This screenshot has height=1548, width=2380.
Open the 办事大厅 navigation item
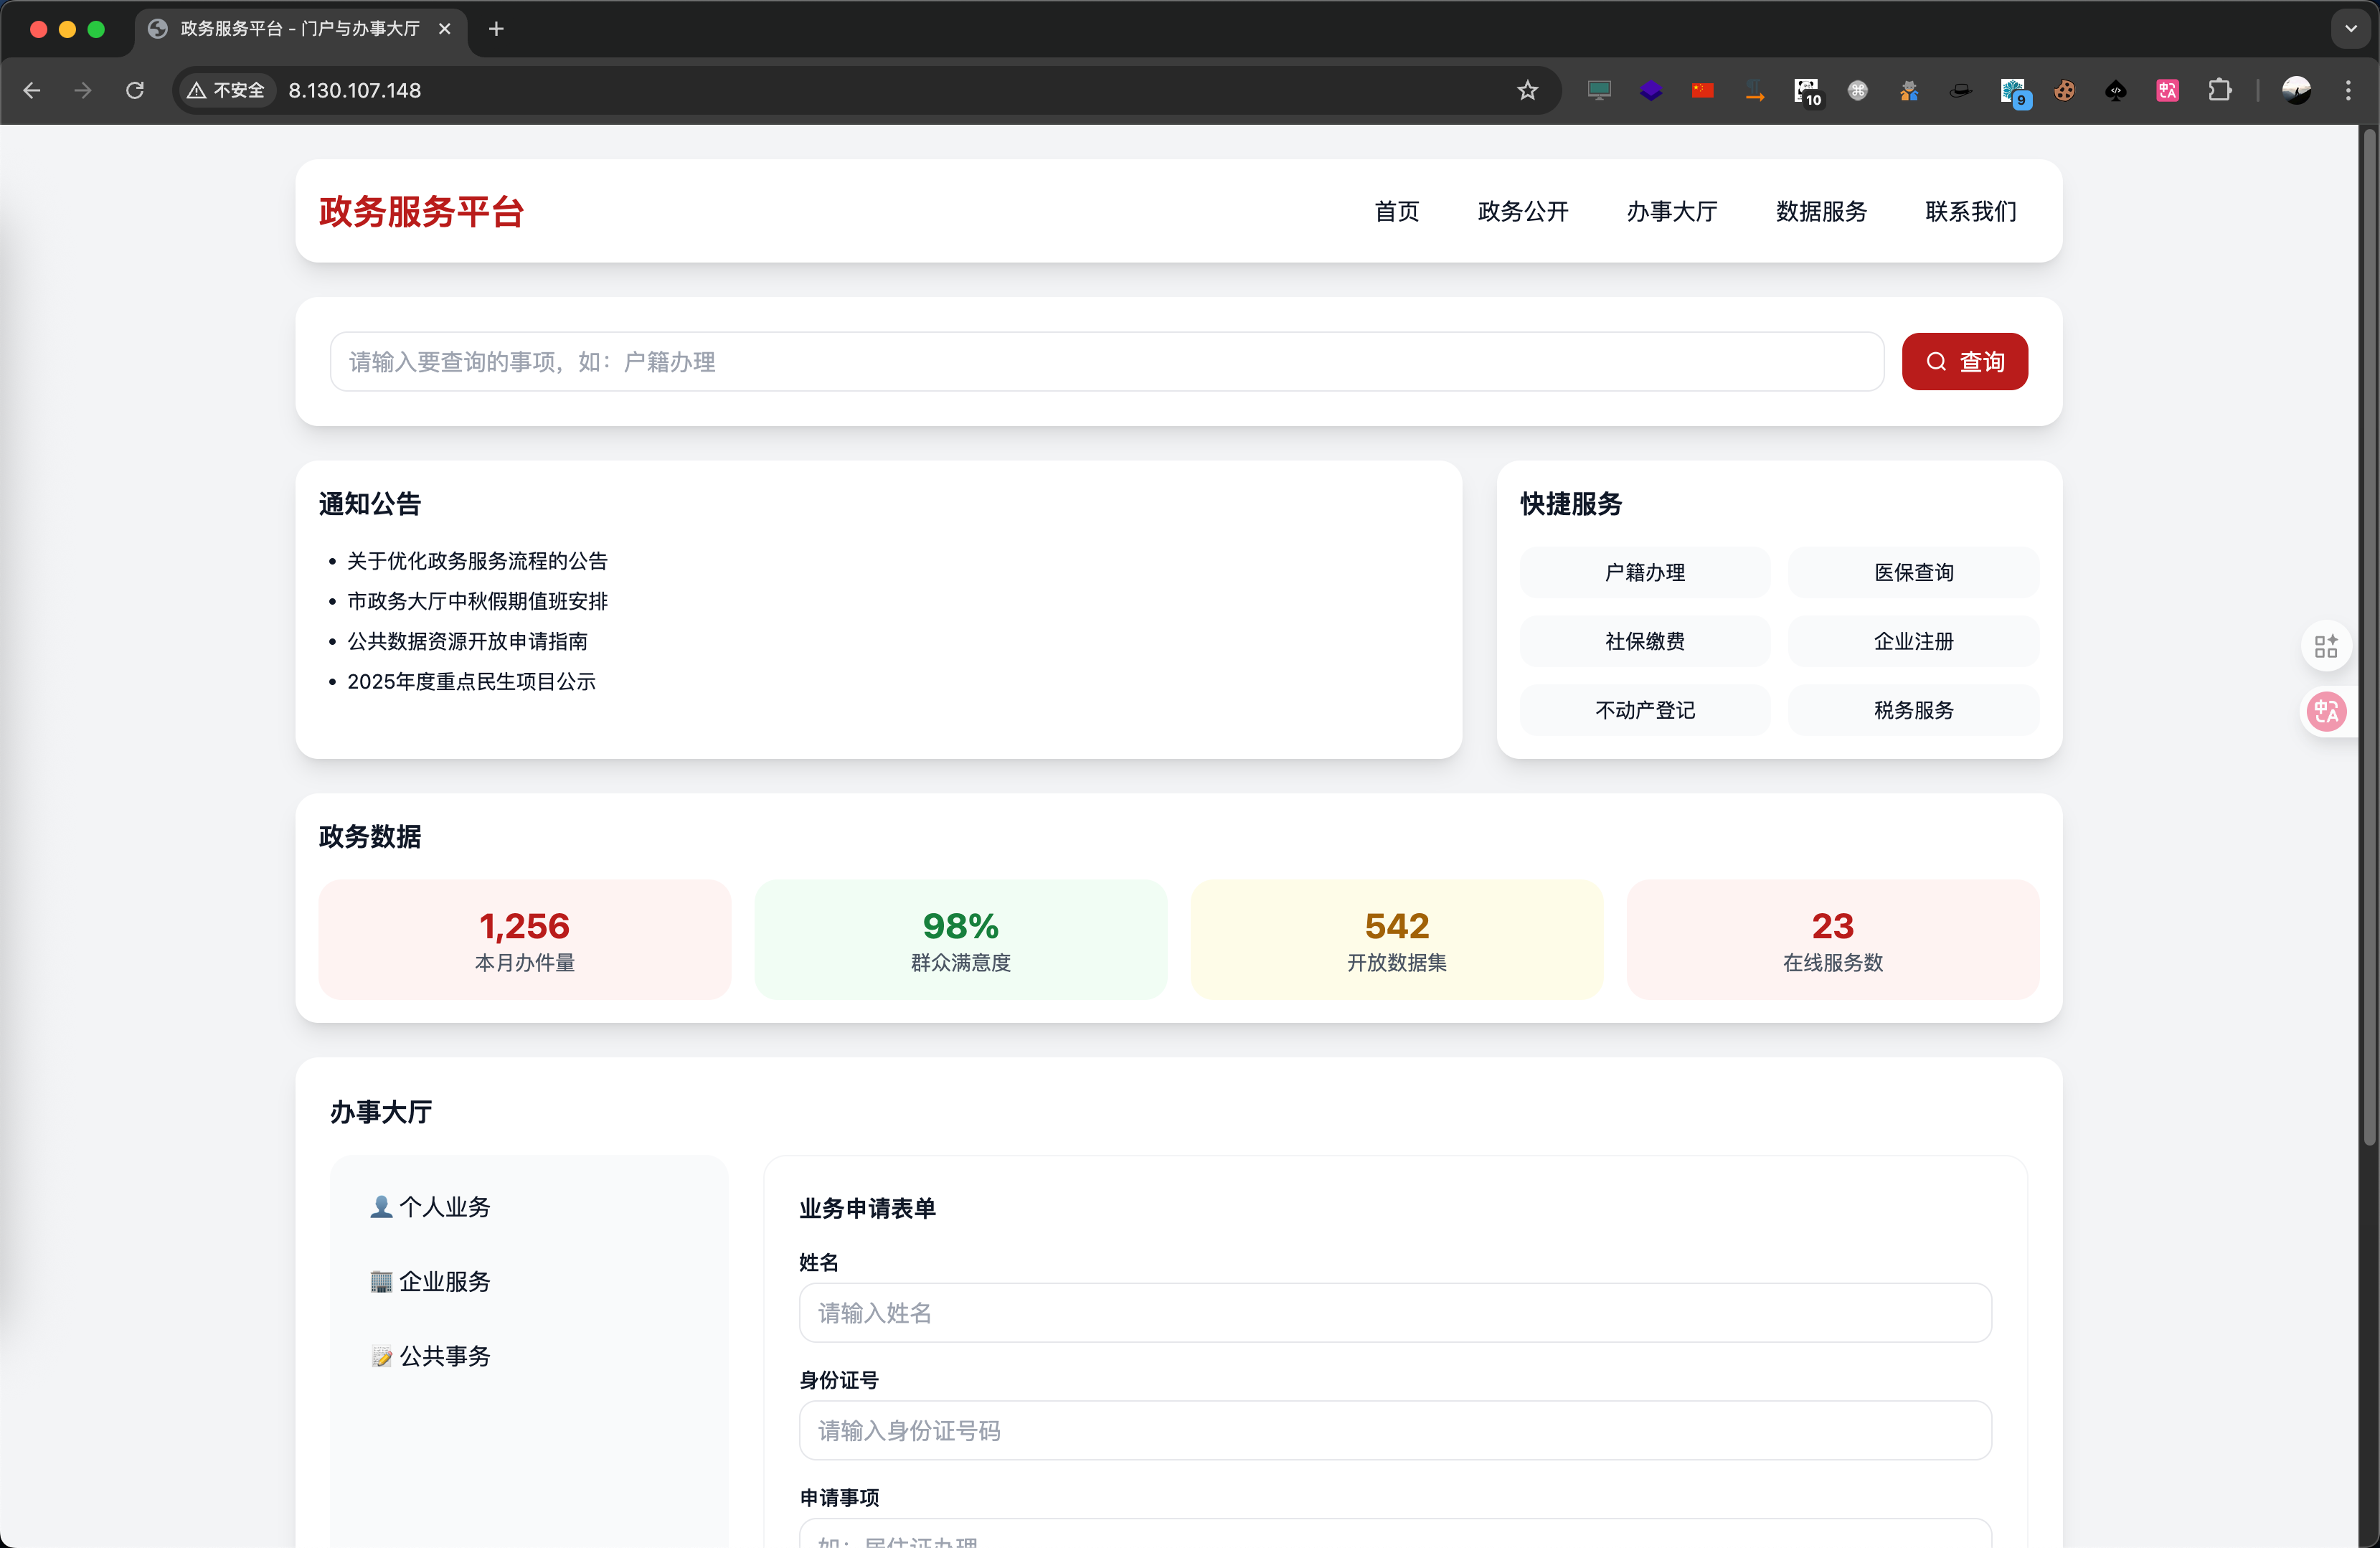pos(1671,211)
